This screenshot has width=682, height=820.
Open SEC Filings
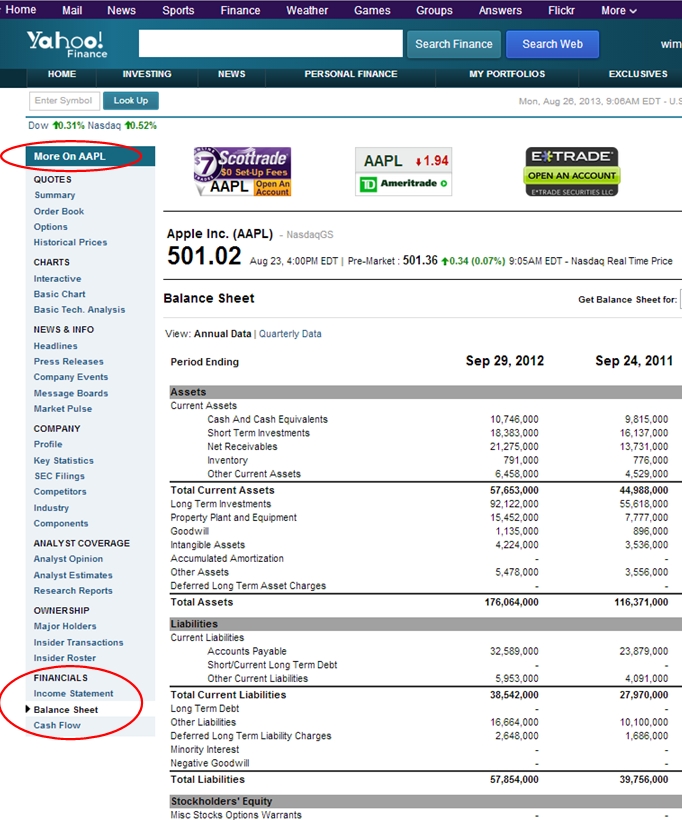(x=59, y=476)
